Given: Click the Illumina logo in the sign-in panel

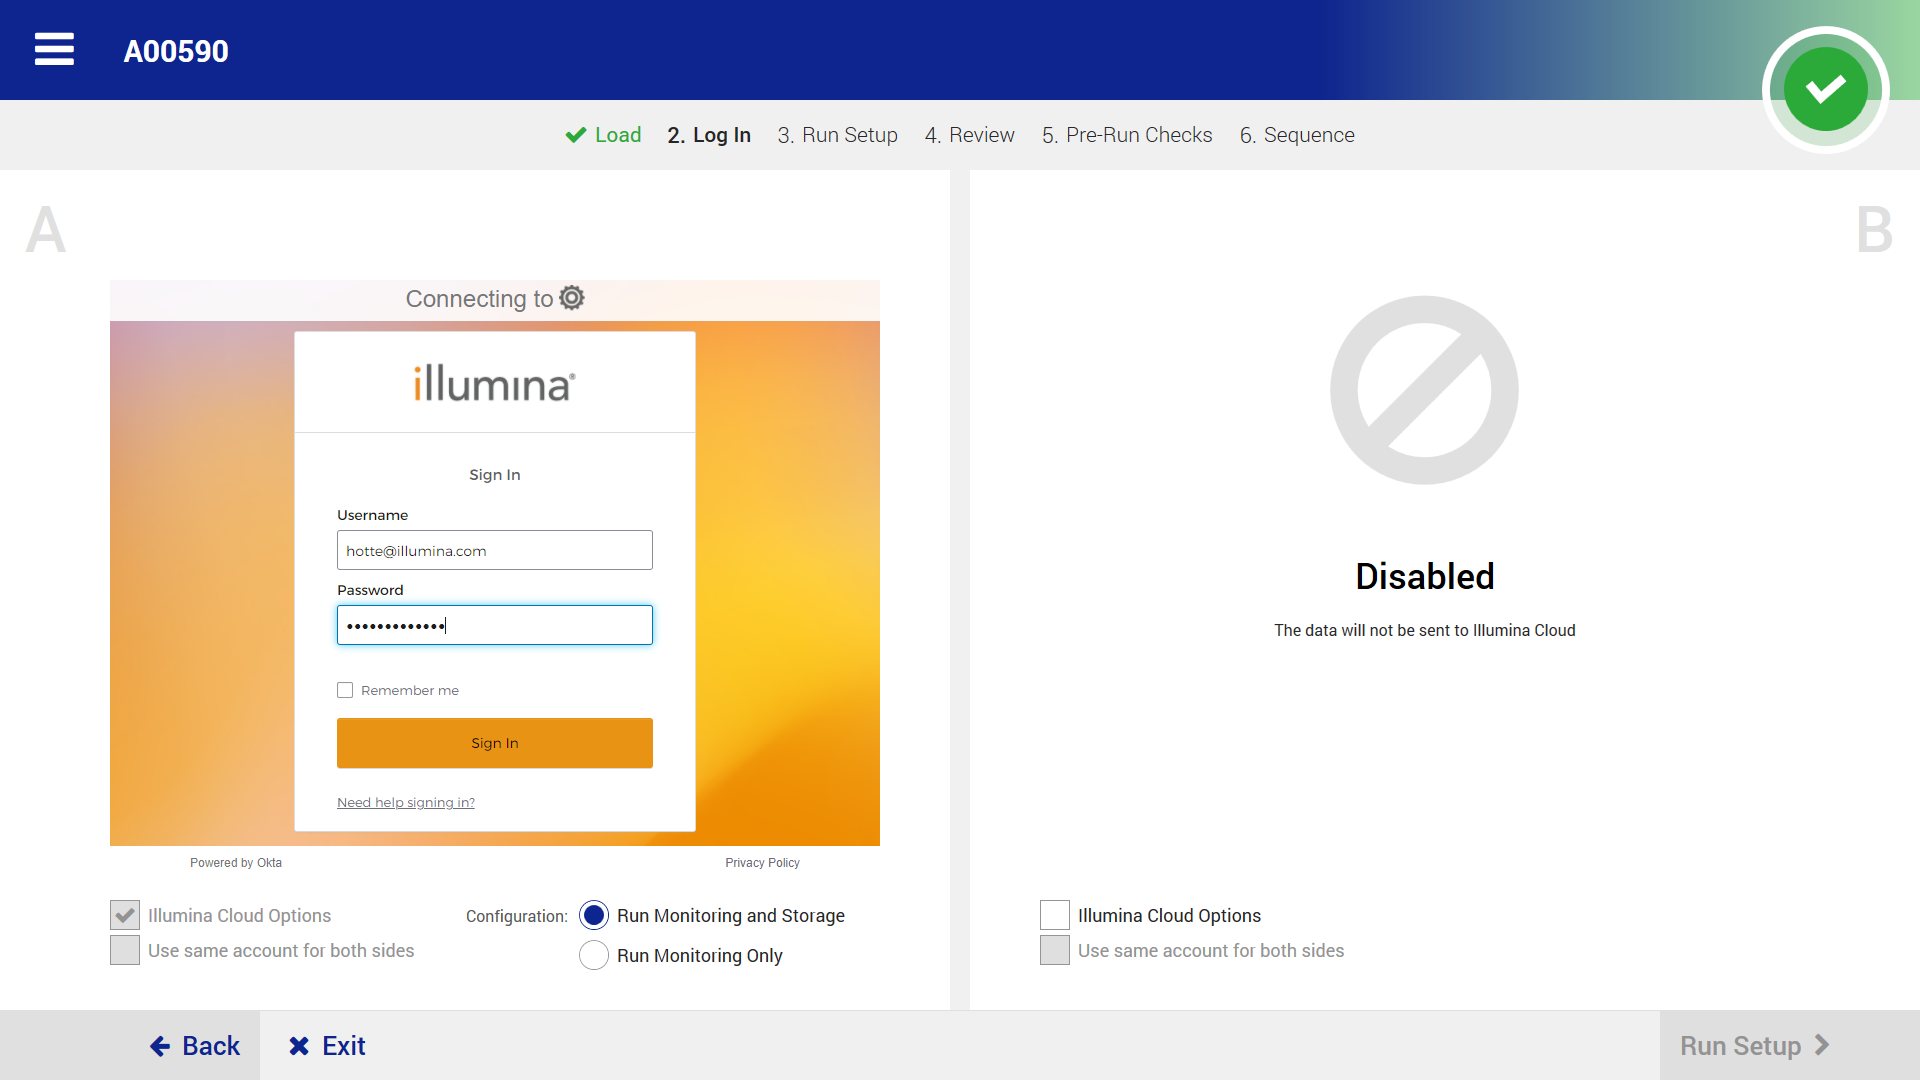Looking at the screenshot, I should pyautogui.click(x=495, y=384).
